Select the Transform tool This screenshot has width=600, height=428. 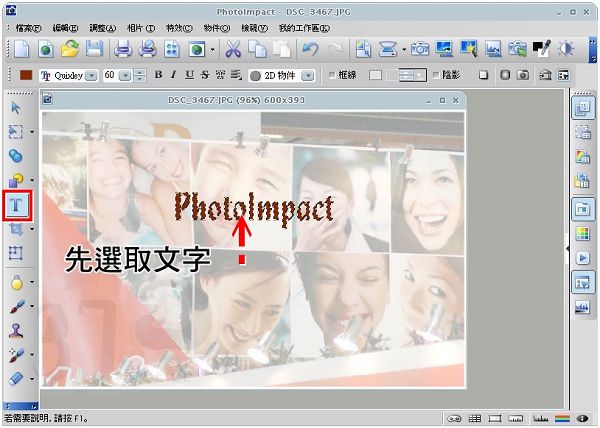pyautogui.click(x=16, y=253)
